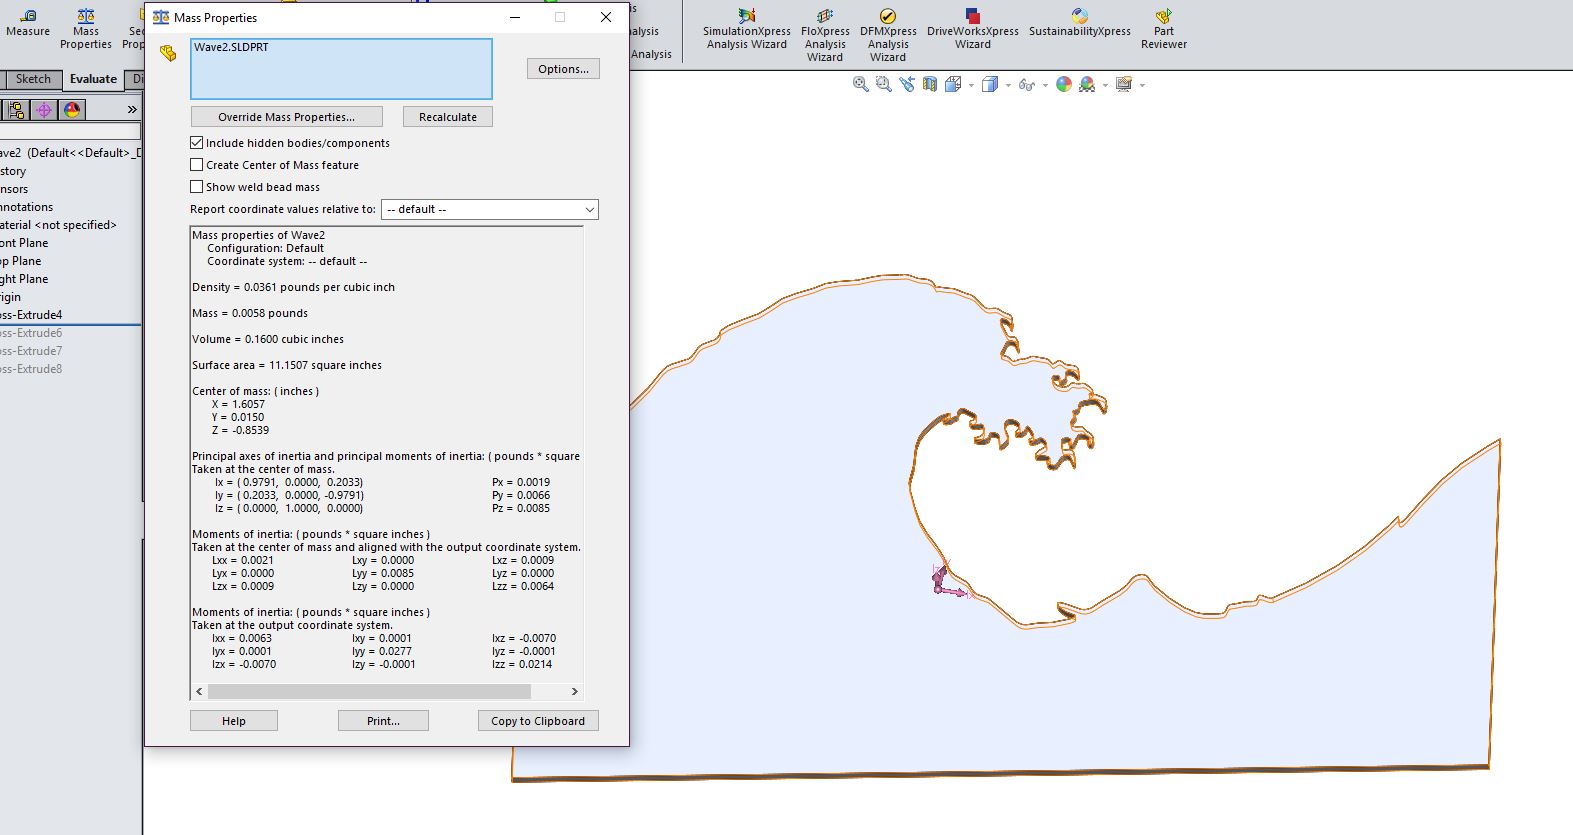Click Override Mass Properties... button

click(x=287, y=117)
